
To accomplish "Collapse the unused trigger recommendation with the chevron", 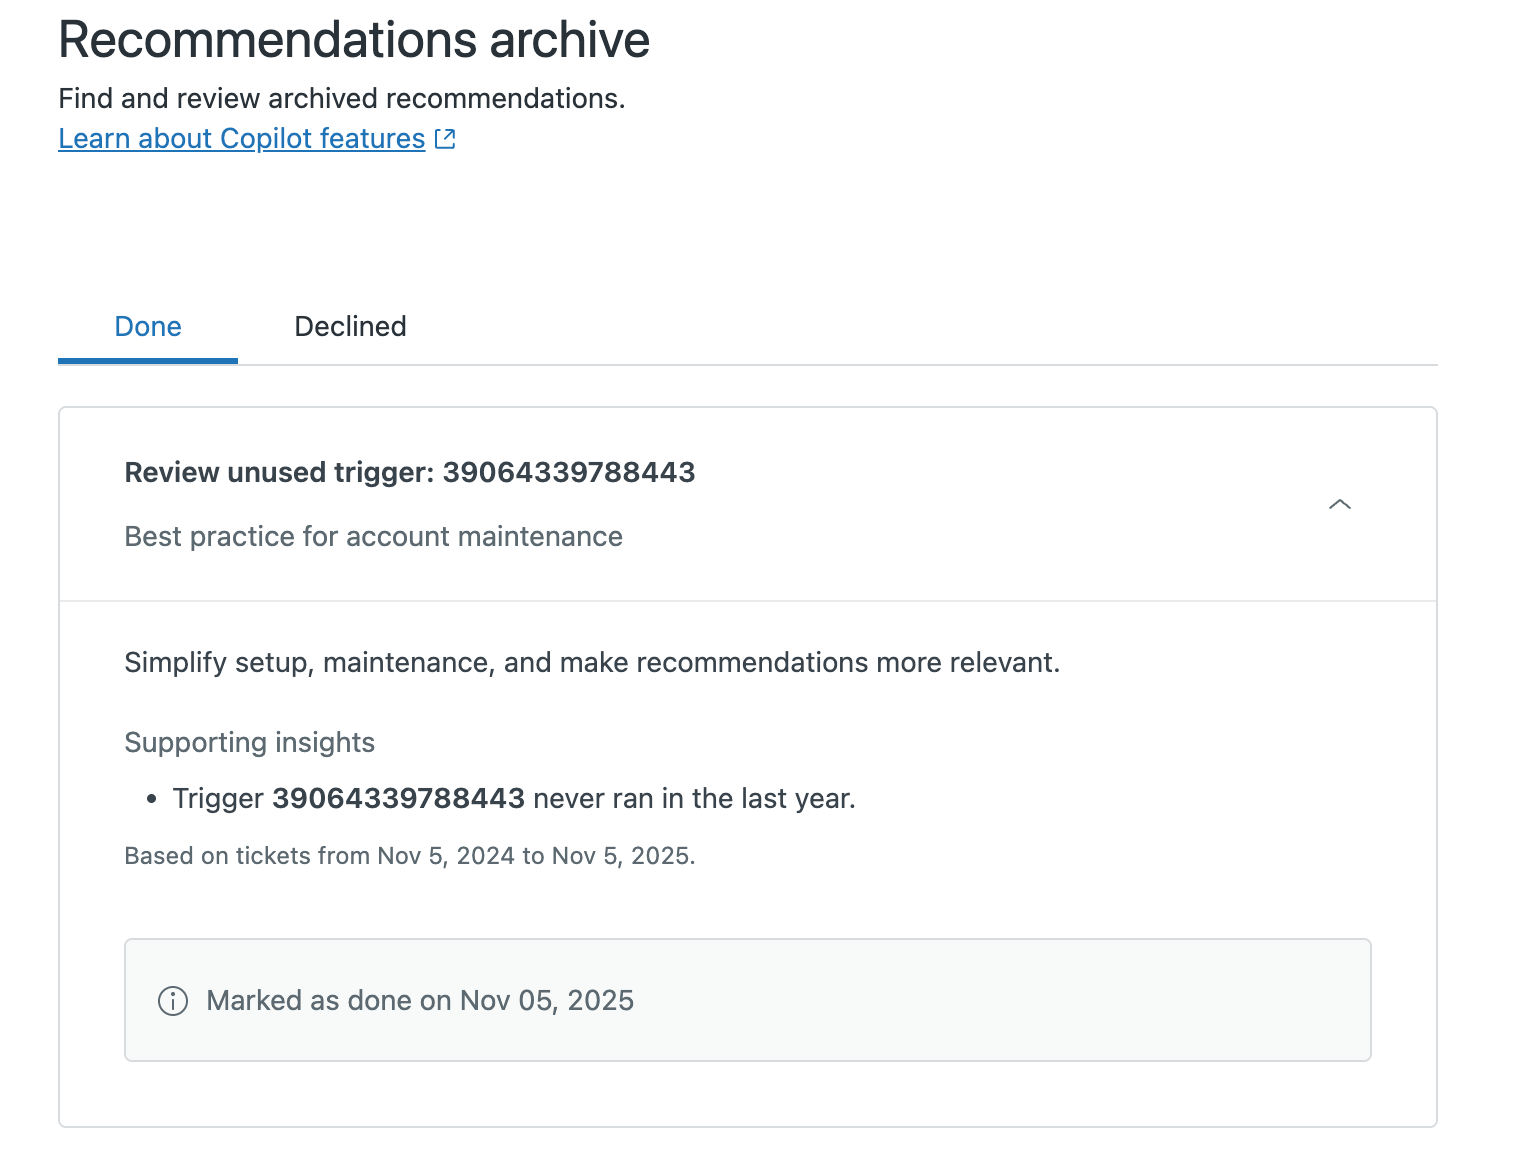I will point(1339,504).
